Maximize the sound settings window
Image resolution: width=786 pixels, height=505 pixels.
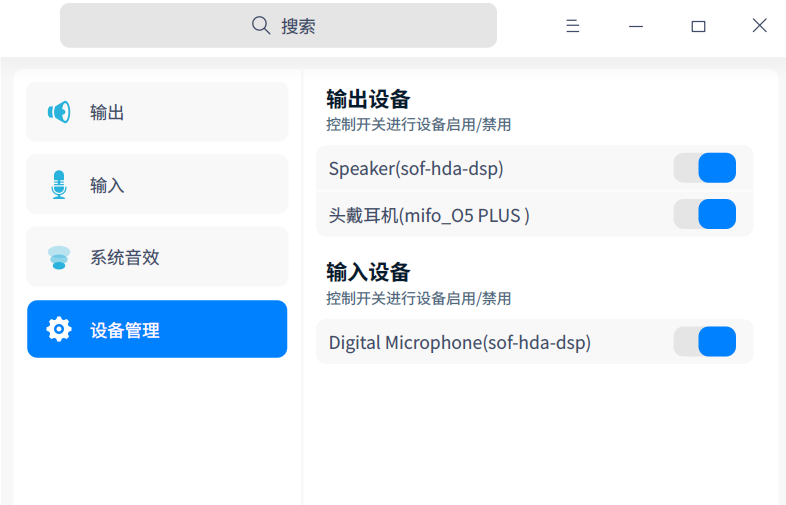(698, 26)
